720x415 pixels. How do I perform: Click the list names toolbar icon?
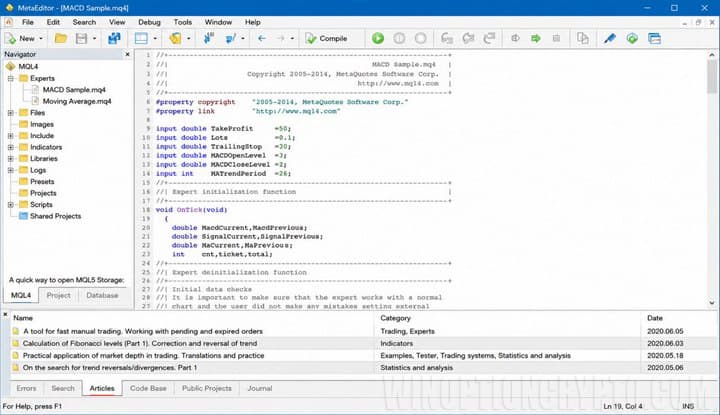209,39
